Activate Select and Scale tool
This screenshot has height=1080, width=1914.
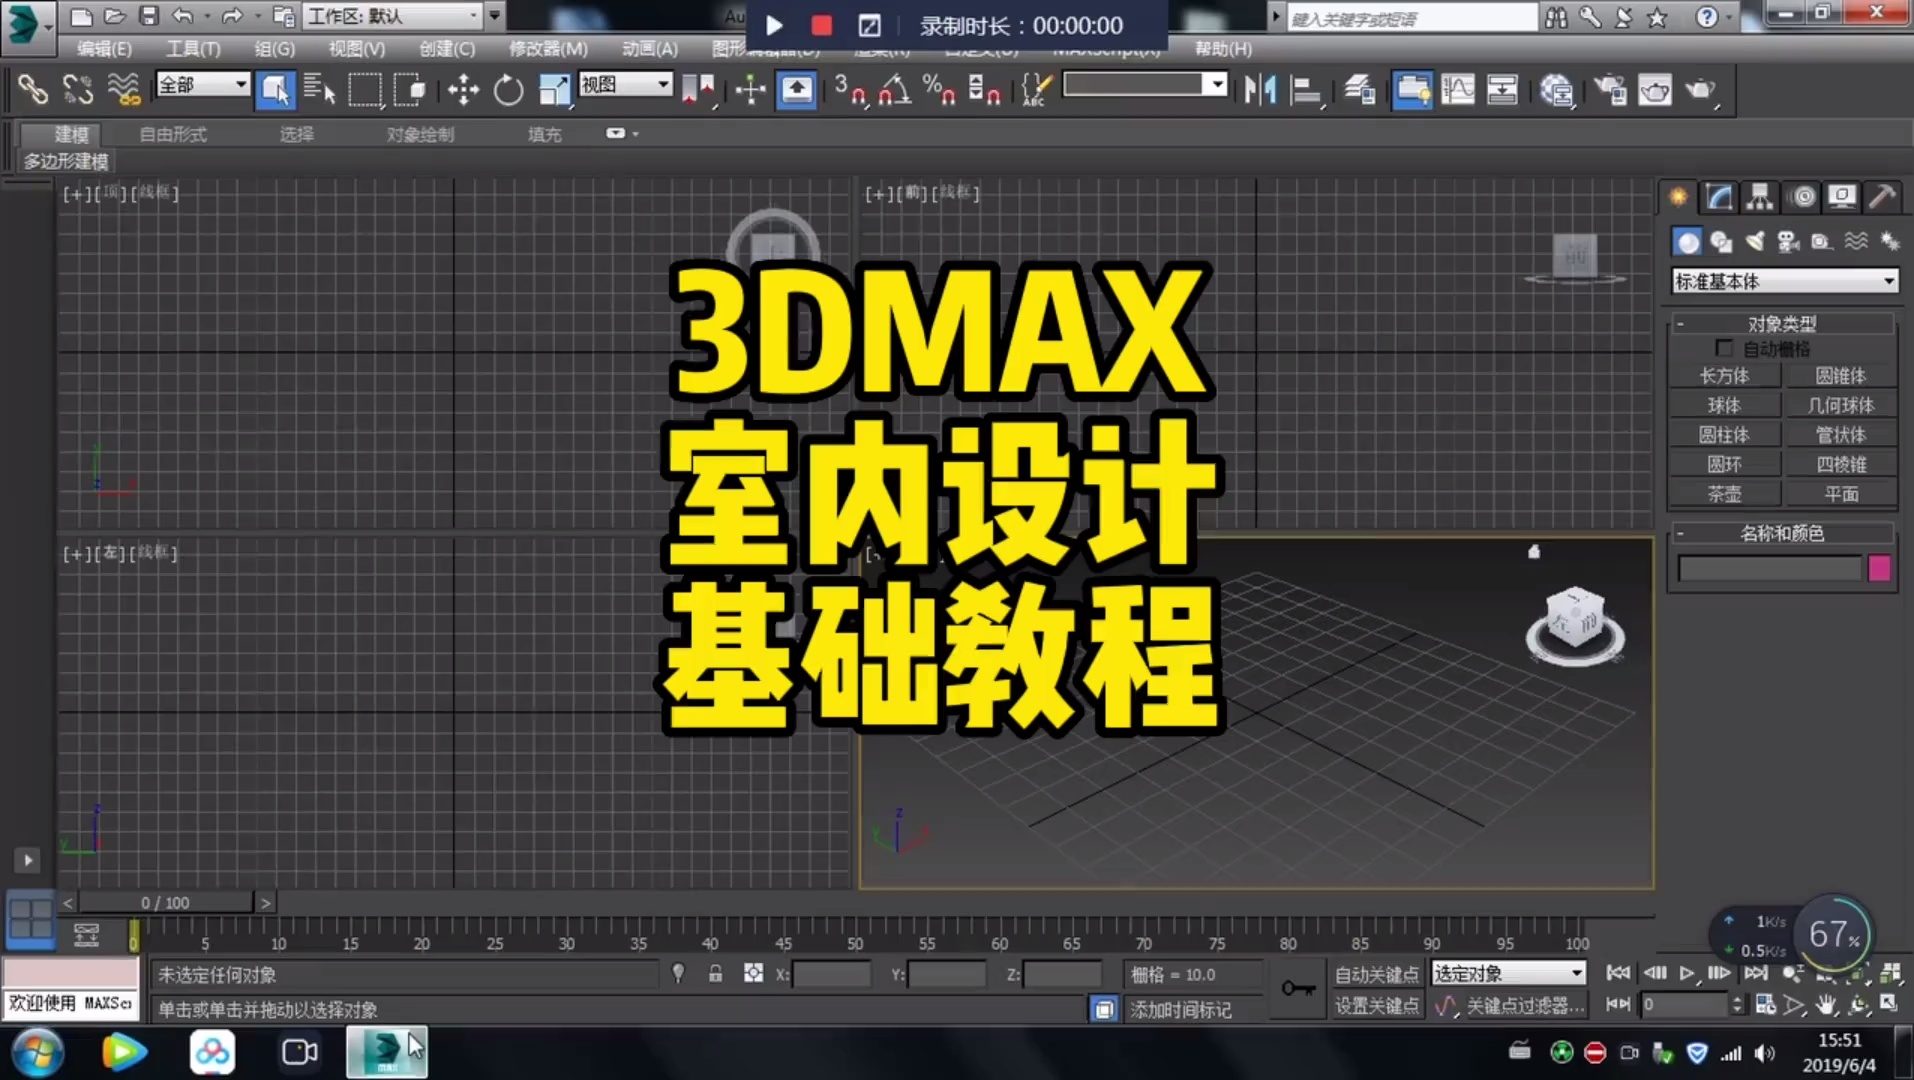553,90
